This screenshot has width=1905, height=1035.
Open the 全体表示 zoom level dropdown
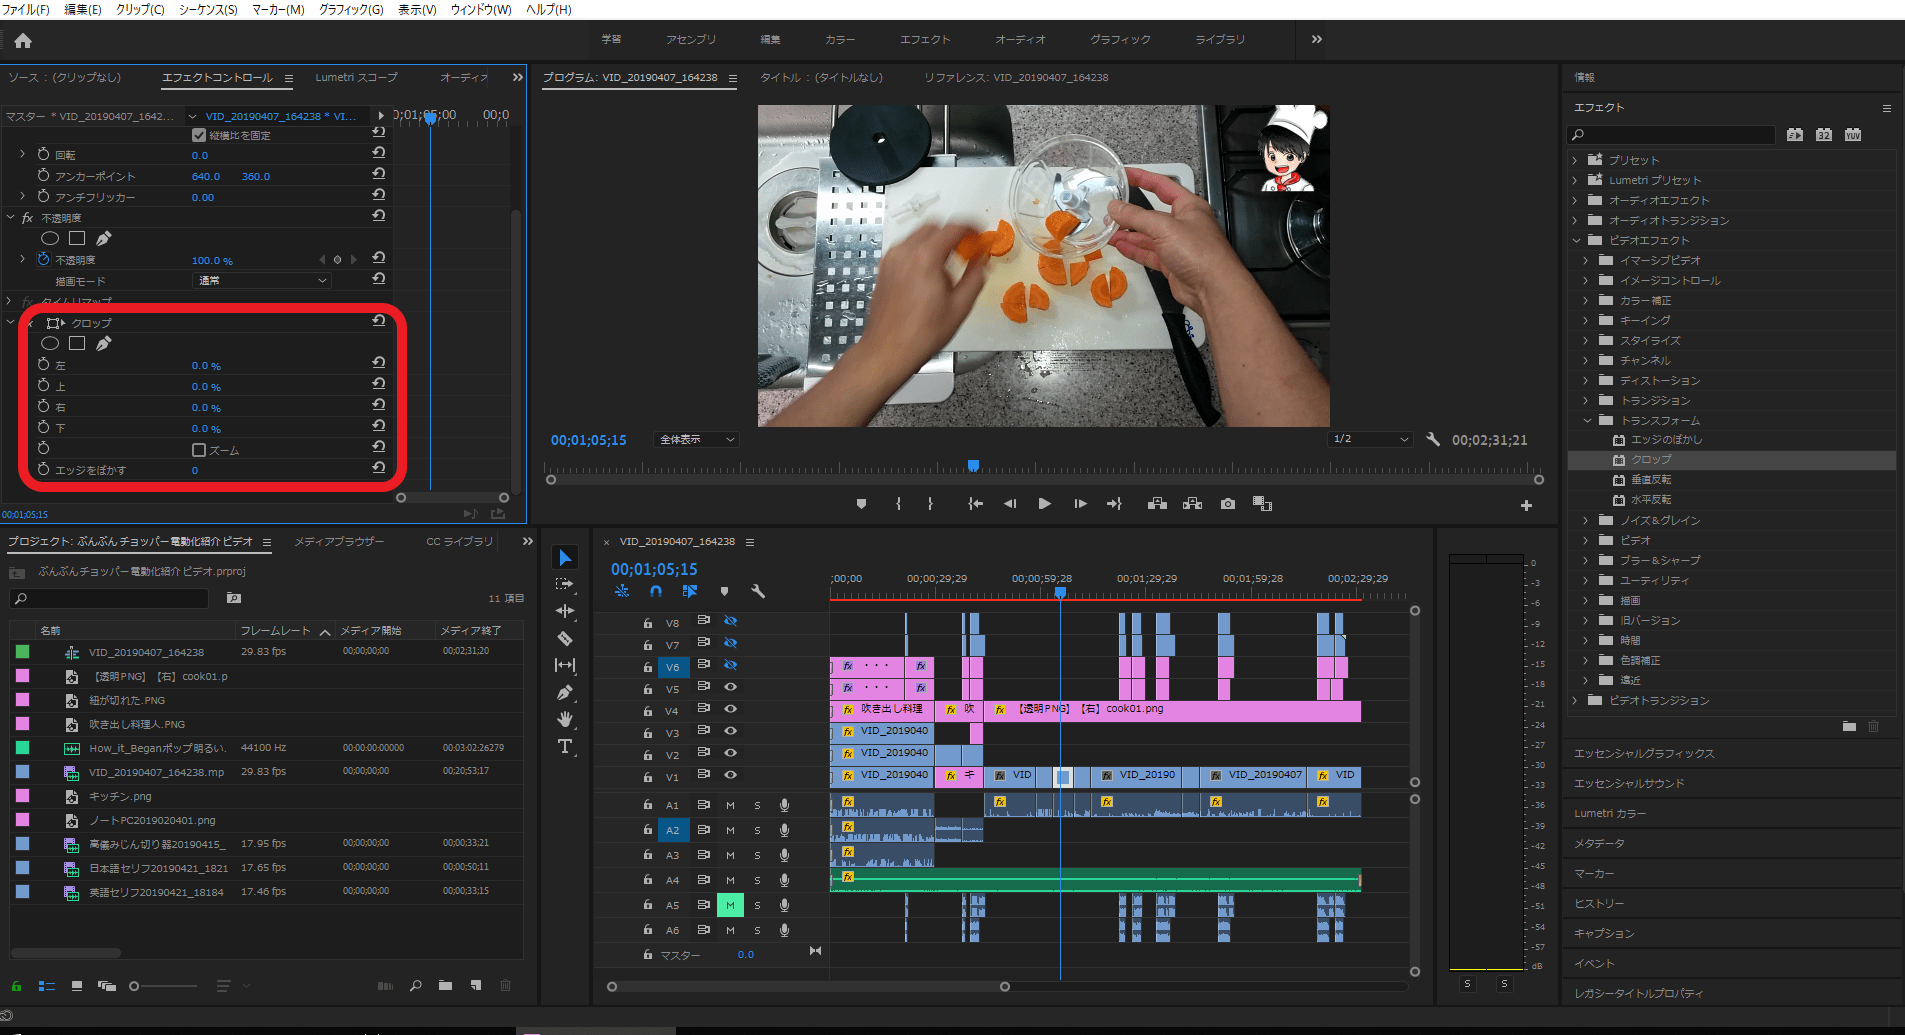(x=696, y=440)
